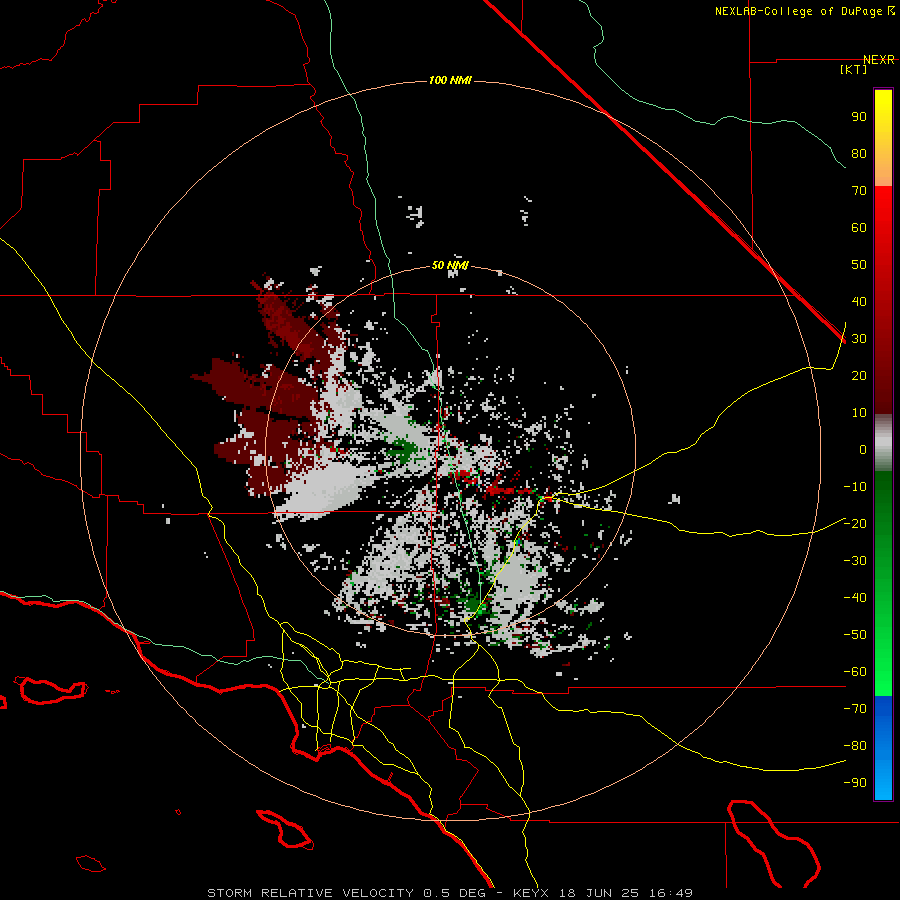Click the -20 value on velocity scale
Screen dimensions: 900x900
click(x=855, y=523)
